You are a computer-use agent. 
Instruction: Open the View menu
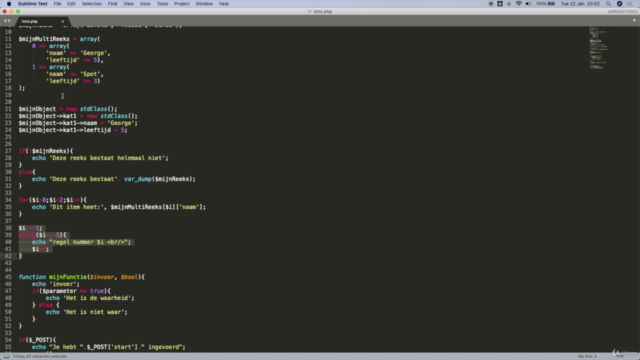(x=128, y=4)
